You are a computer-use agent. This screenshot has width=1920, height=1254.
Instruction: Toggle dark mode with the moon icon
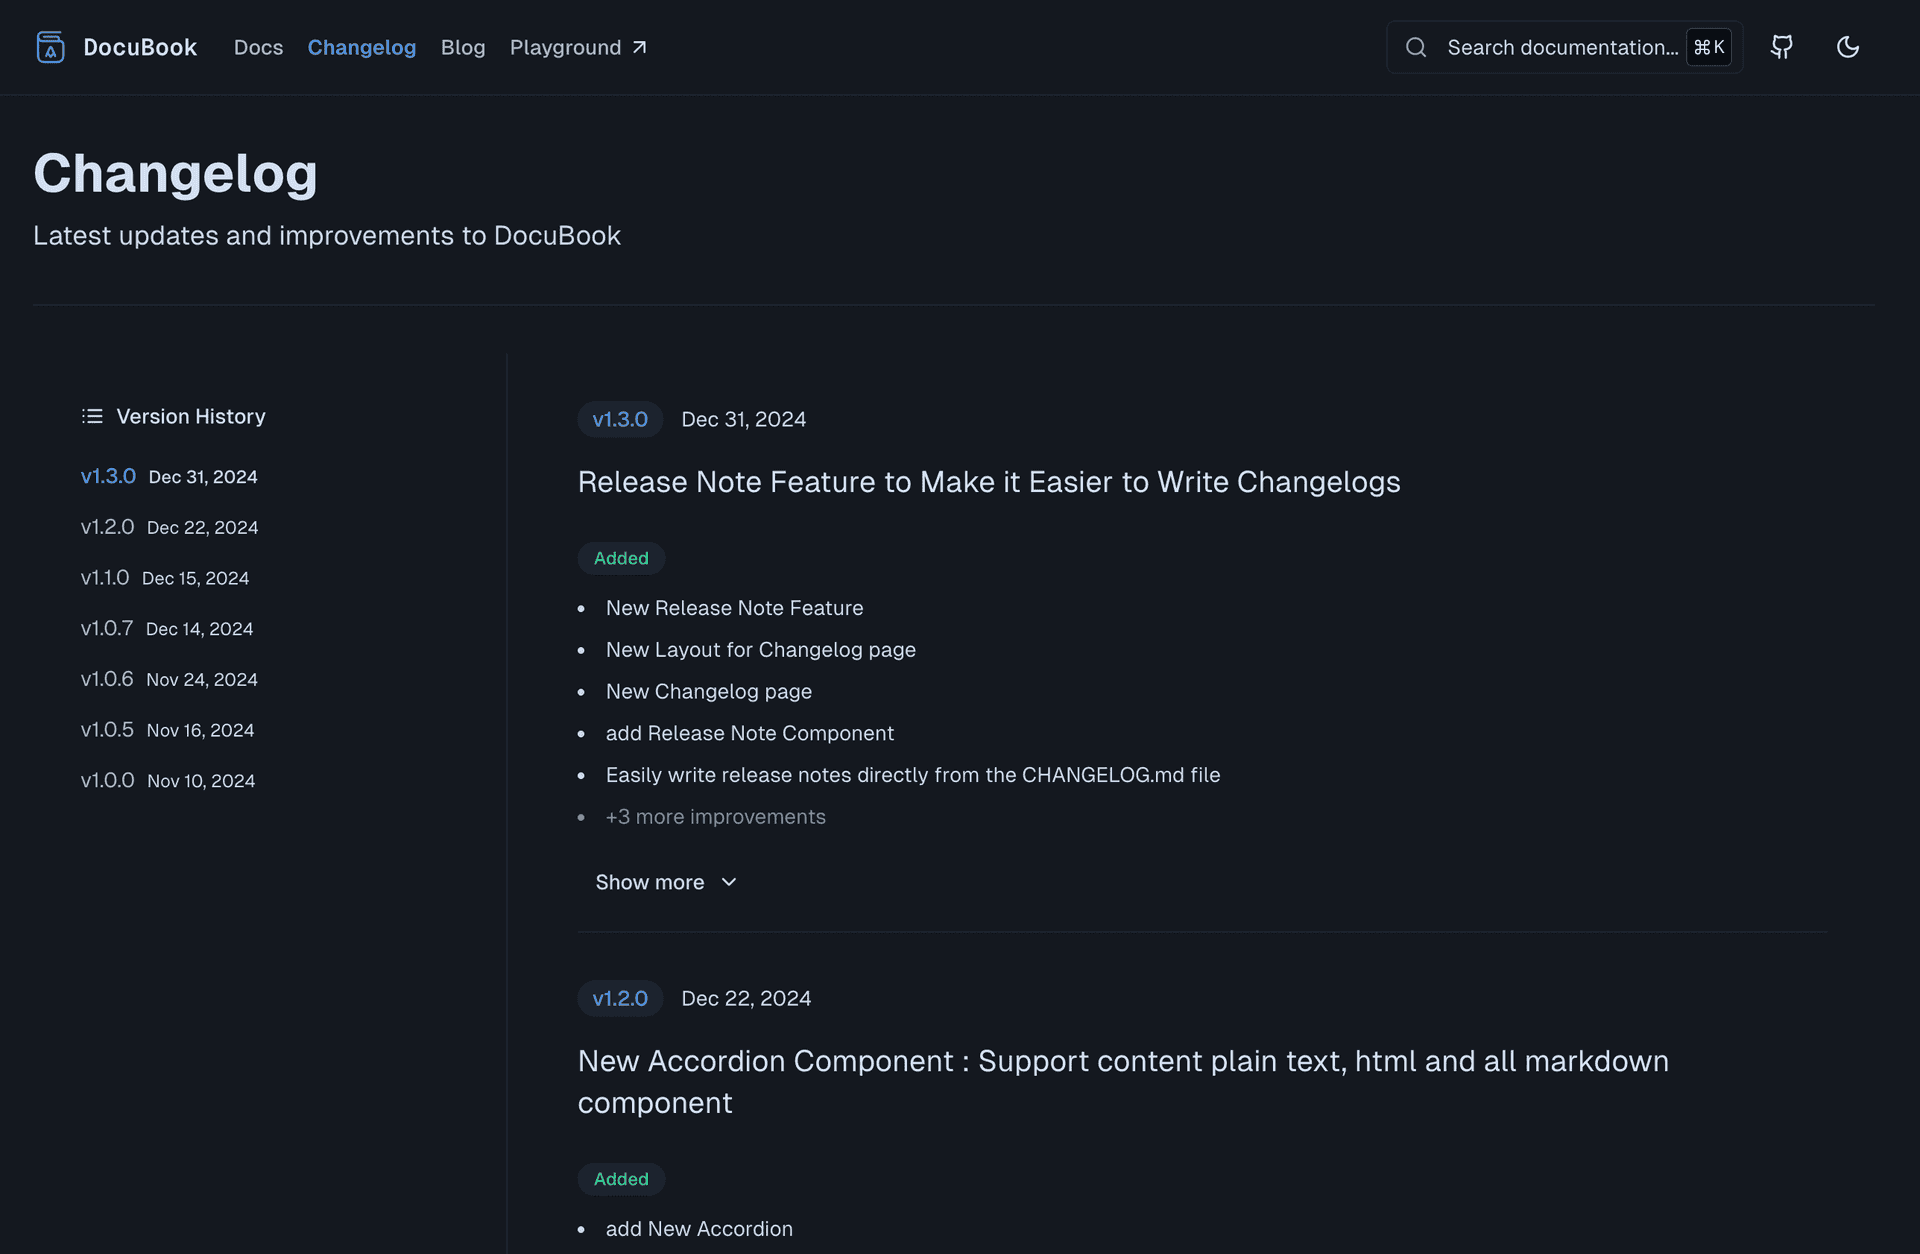[1848, 47]
